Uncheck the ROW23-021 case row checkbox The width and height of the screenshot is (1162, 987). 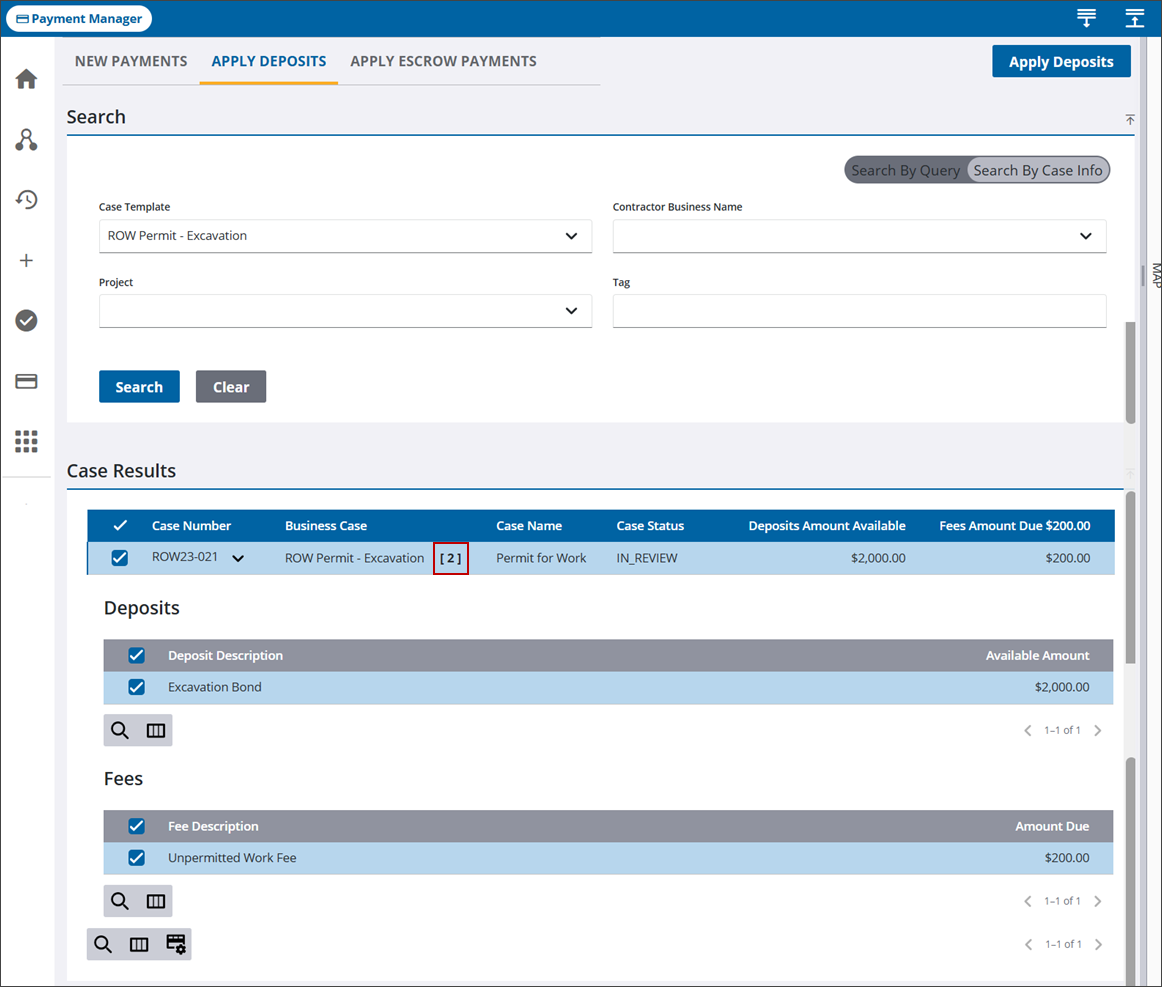coord(120,558)
